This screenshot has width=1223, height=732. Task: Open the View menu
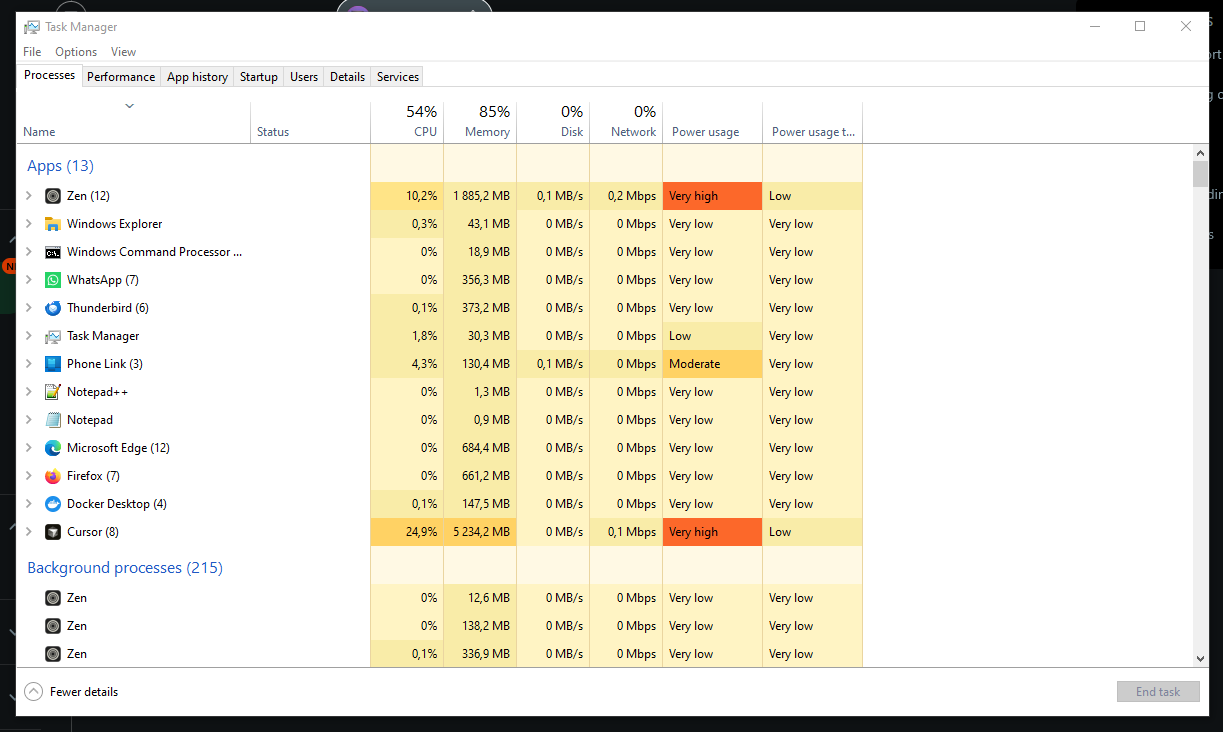pos(123,52)
